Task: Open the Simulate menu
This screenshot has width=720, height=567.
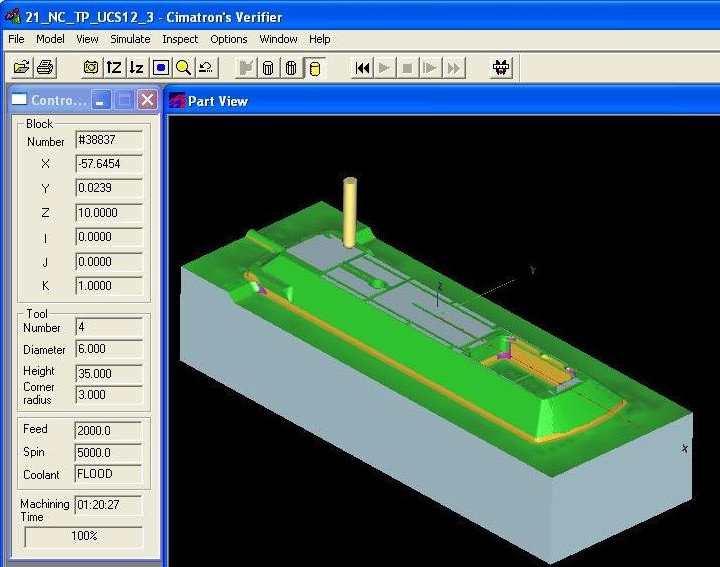Action: [x=130, y=39]
